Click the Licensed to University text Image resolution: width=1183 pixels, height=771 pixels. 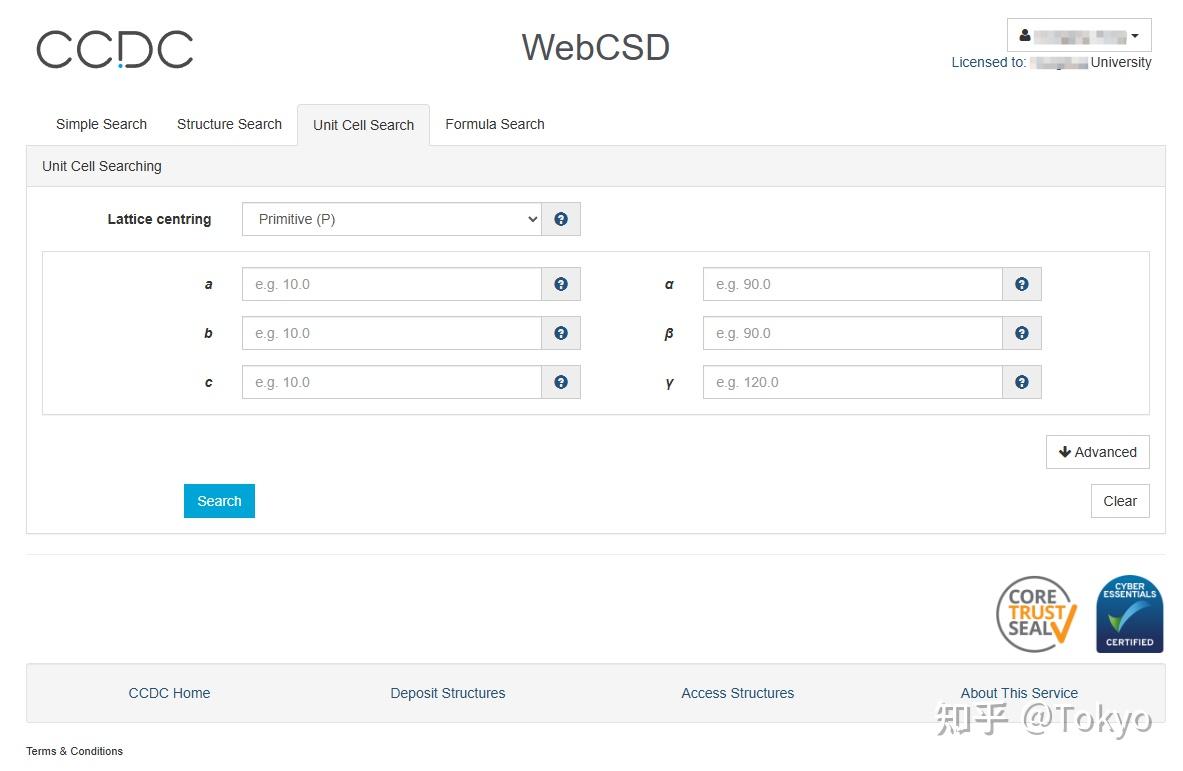1051,63
